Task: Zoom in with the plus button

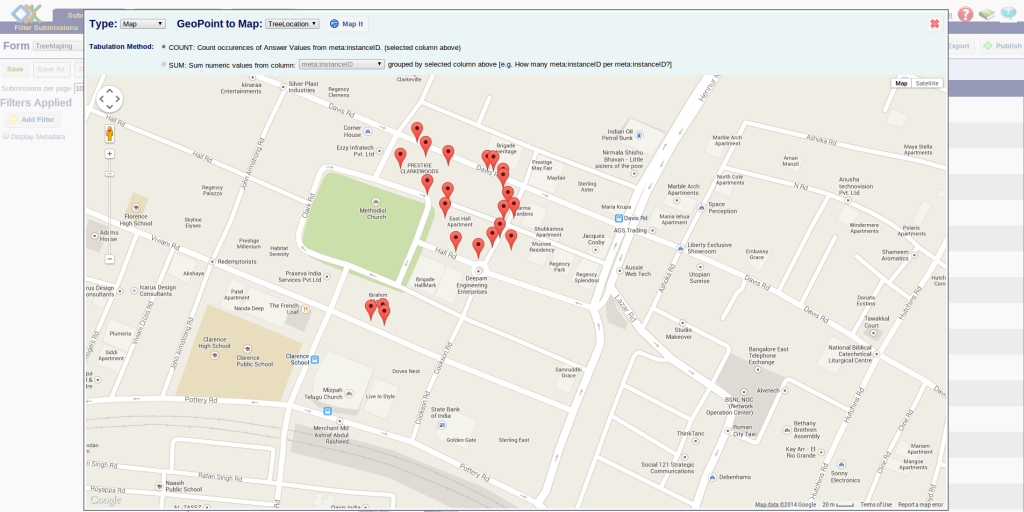Action: [110, 153]
